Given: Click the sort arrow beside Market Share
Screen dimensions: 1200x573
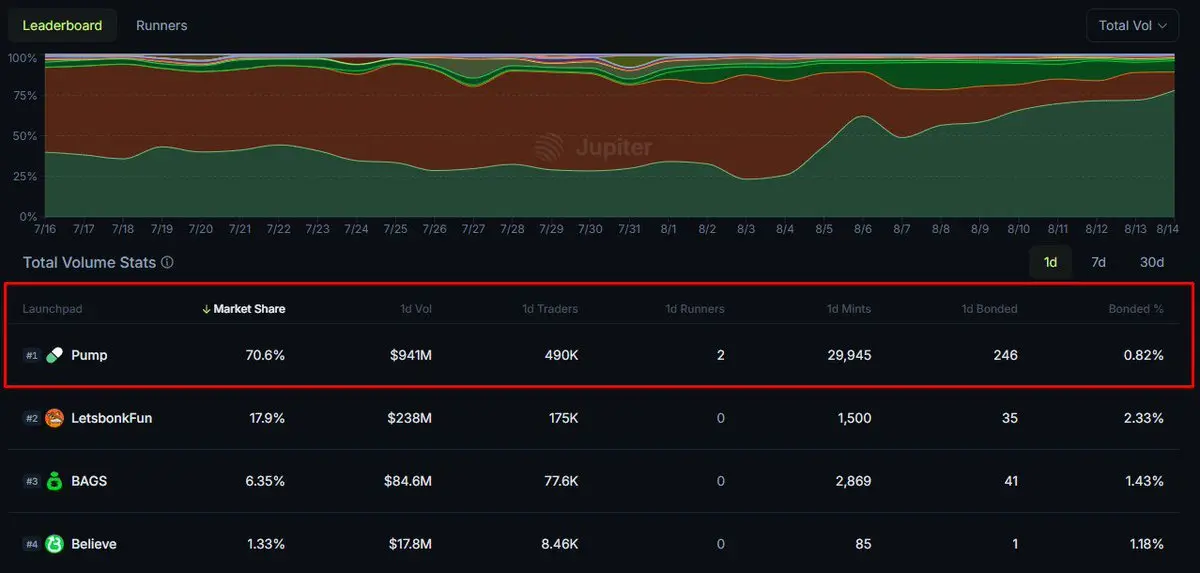Looking at the screenshot, I should coord(206,309).
